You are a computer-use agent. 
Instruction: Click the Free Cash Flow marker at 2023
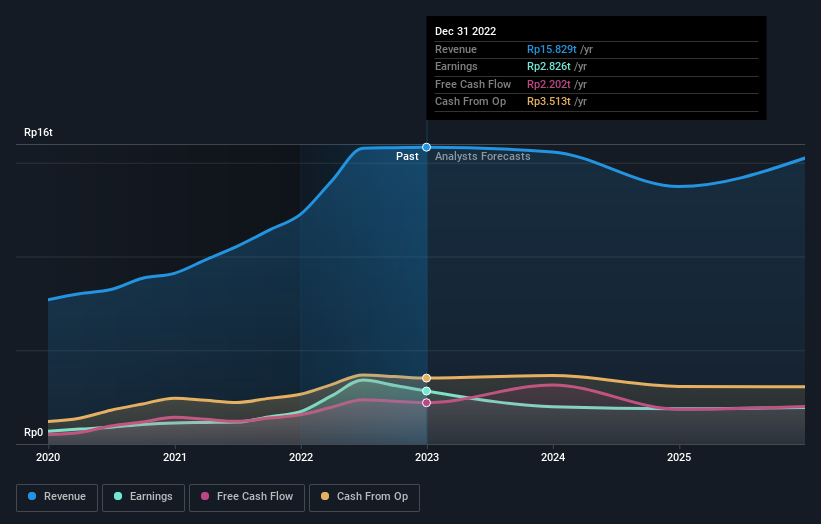(427, 403)
